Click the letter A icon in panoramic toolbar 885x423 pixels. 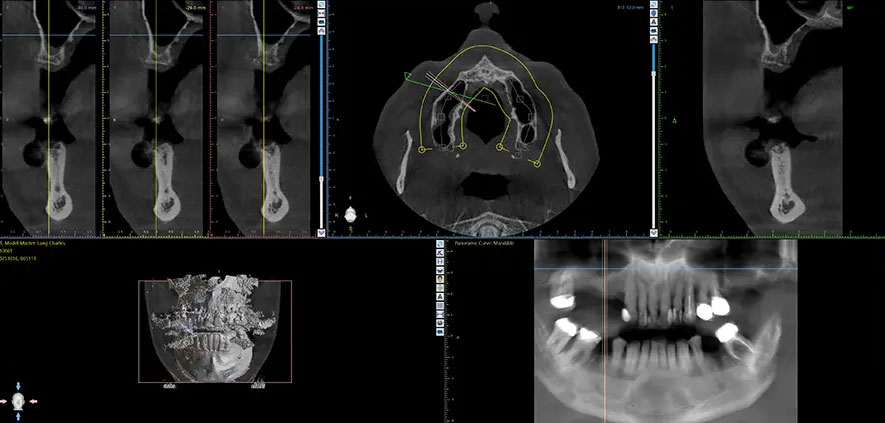point(440,296)
